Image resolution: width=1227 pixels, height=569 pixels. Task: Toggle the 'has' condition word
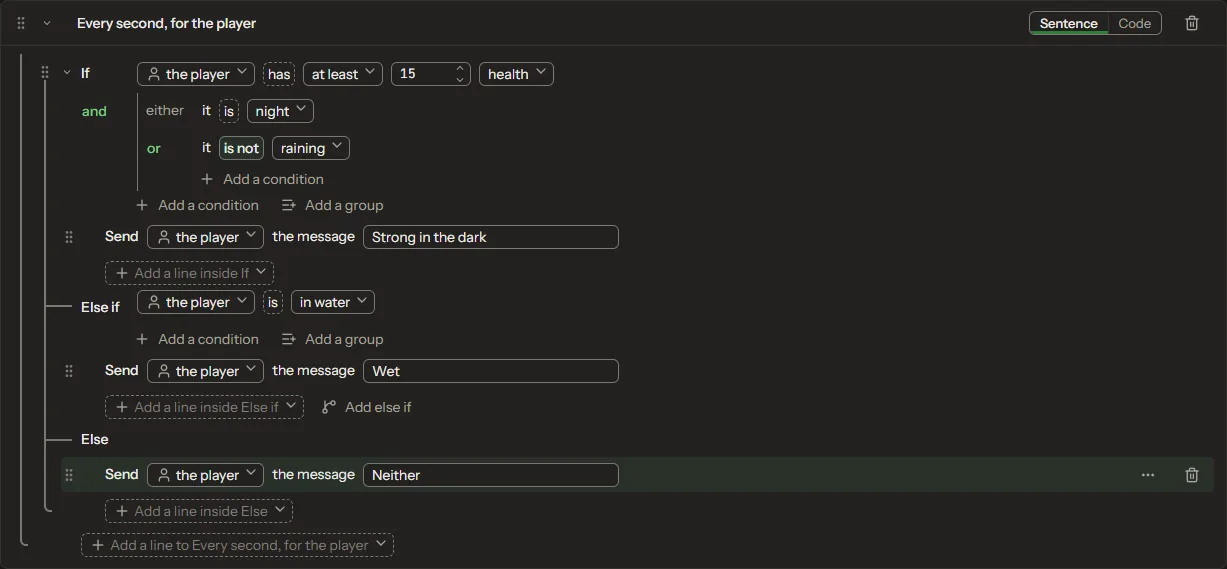279,74
